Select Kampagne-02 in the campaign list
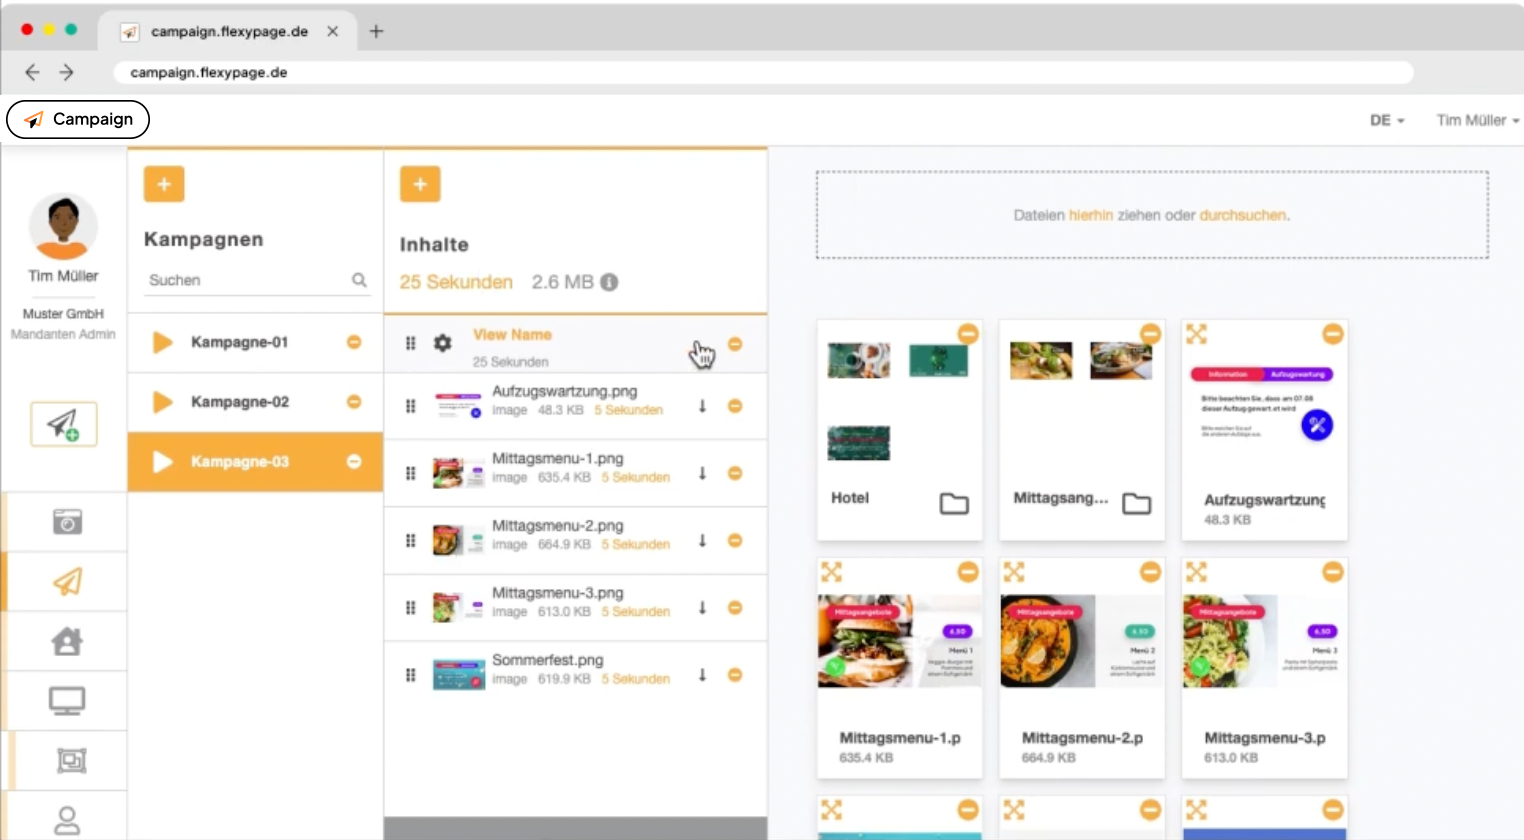 pyautogui.click(x=255, y=402)
